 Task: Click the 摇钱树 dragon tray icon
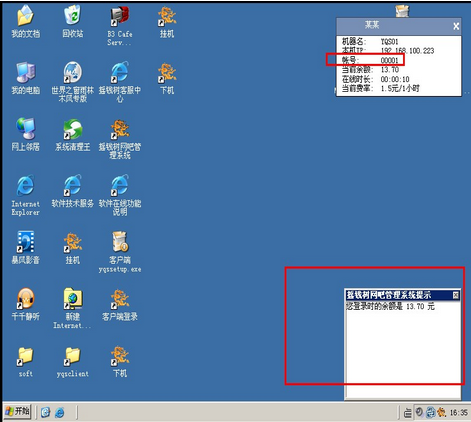[442, 413]
